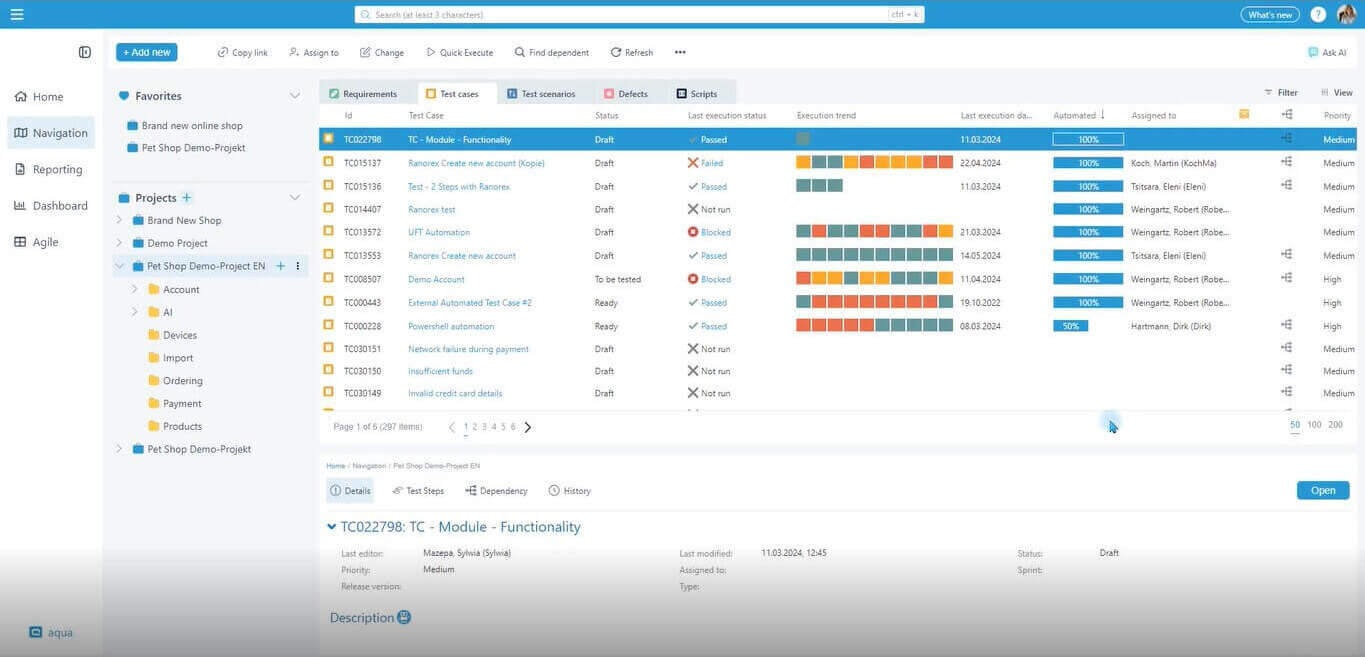Image resolution: width=1365 pixels, height=657 pixels.
Task: Expand the Brand New Shop project
Action: pyautogui.click(x=119, y=220)
